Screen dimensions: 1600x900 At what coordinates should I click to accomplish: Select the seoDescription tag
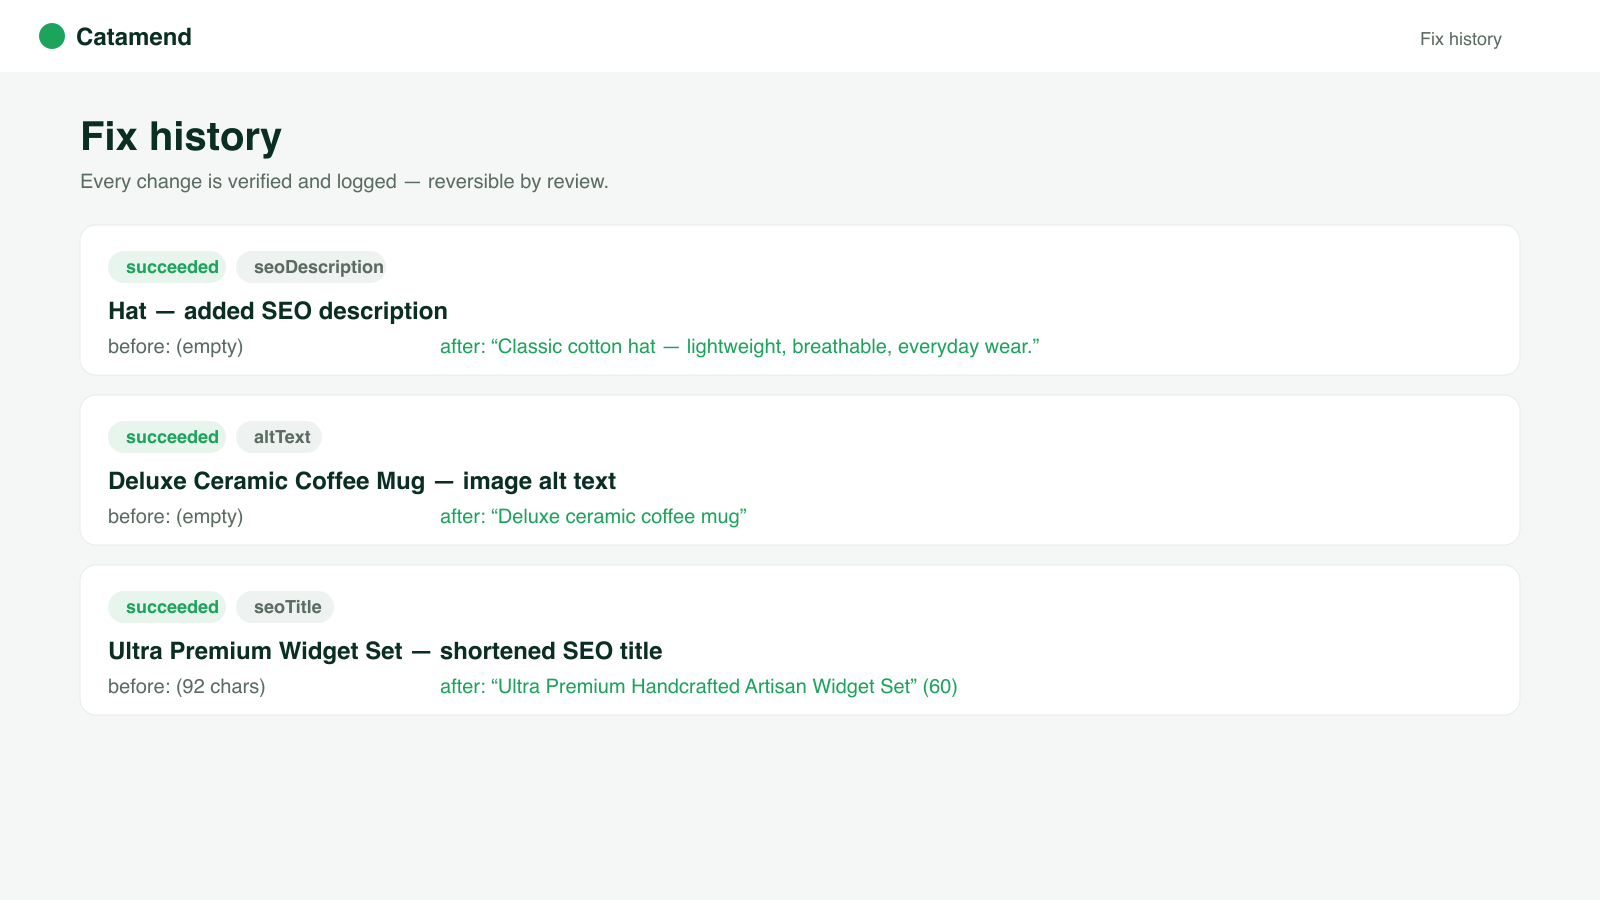(311, 267)
